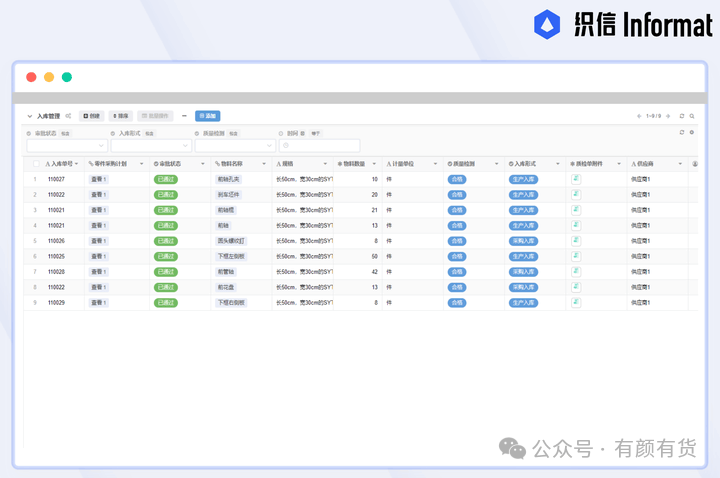This screenshot has width=720, height=478.
Task: Click the green 已通过 tag in row 110027
Action: [166, 179]
